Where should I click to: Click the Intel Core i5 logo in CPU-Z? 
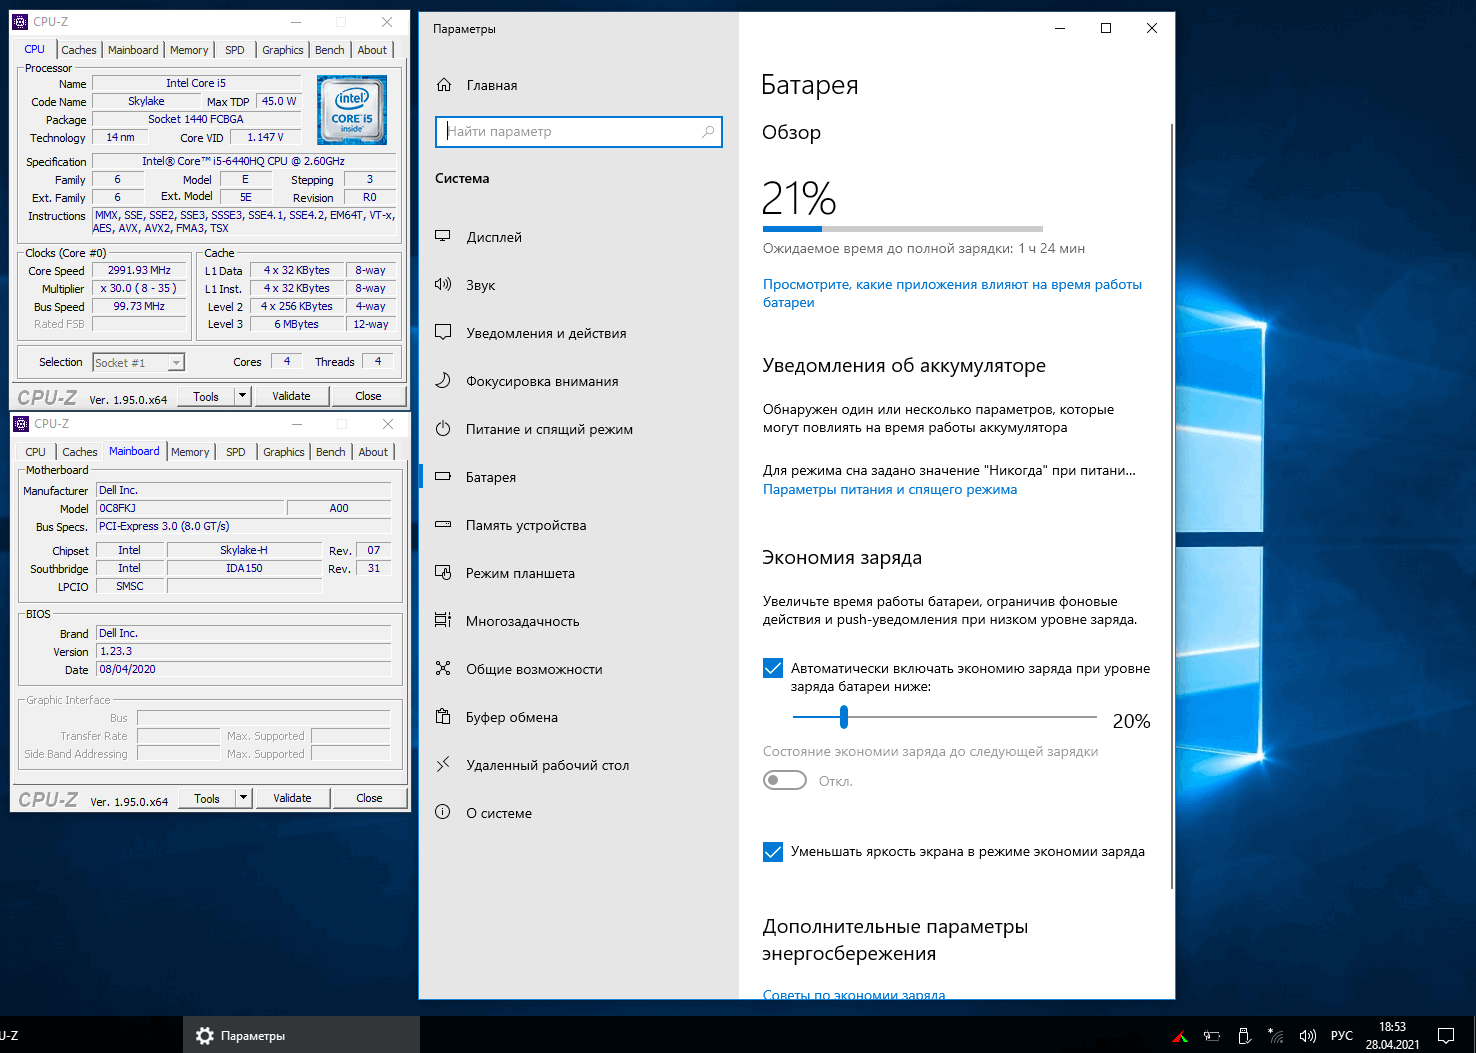[352, 111]
